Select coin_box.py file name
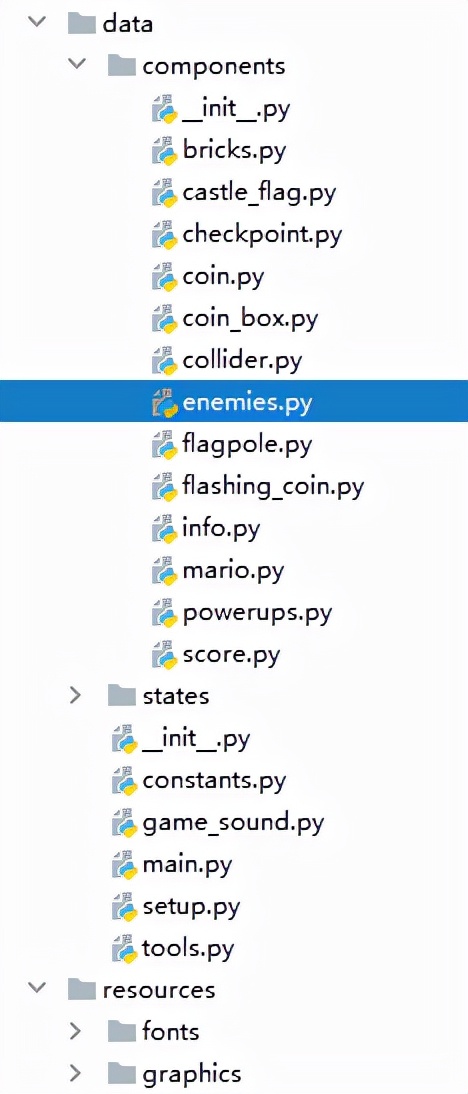This screenshot has width=468, height=1094. (250, 320)
